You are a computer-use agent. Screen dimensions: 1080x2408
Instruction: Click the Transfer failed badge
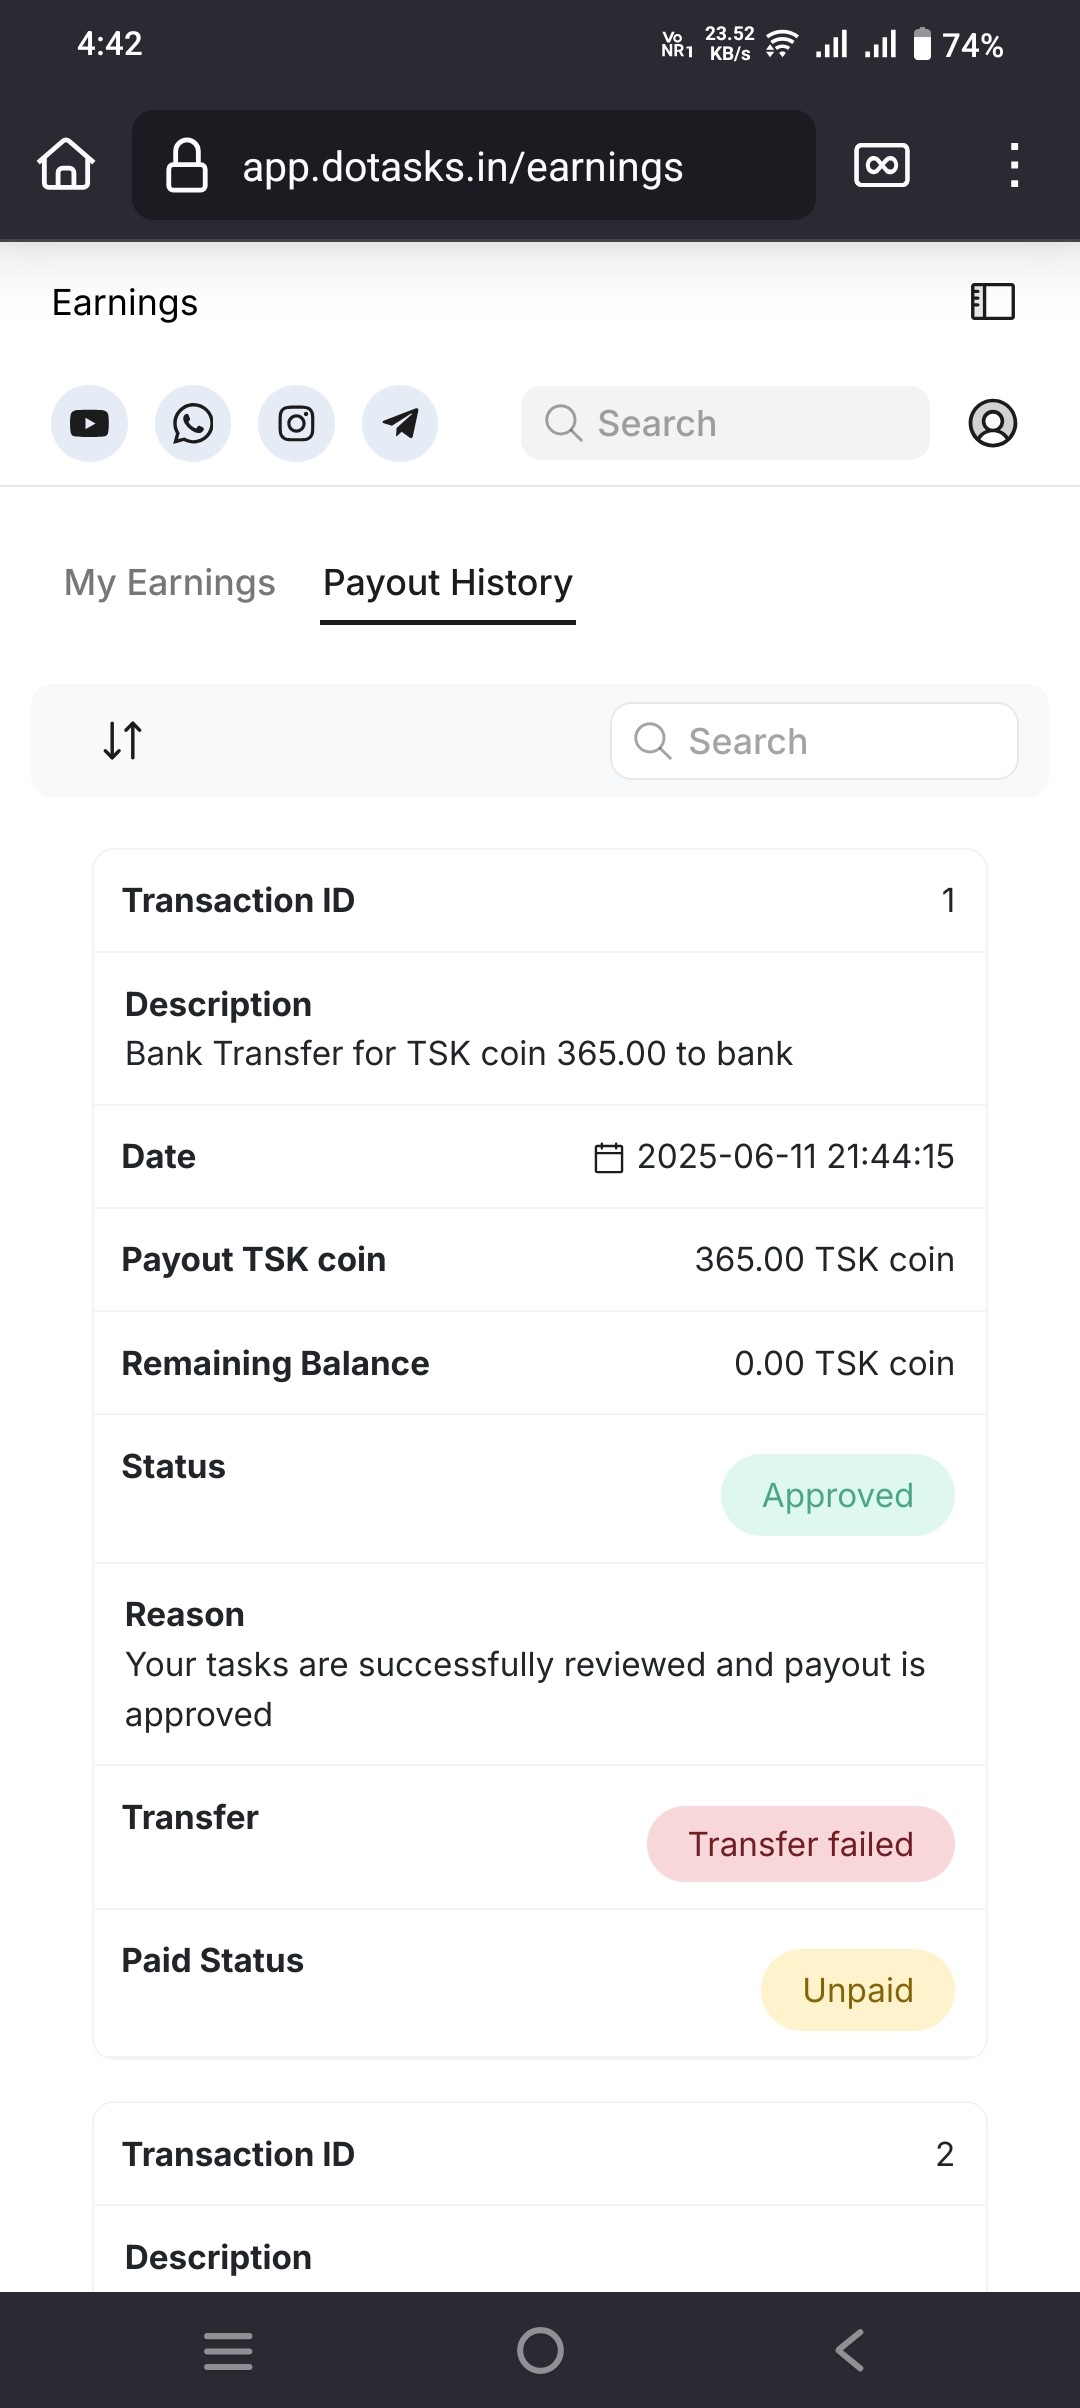pos(800,1844)
